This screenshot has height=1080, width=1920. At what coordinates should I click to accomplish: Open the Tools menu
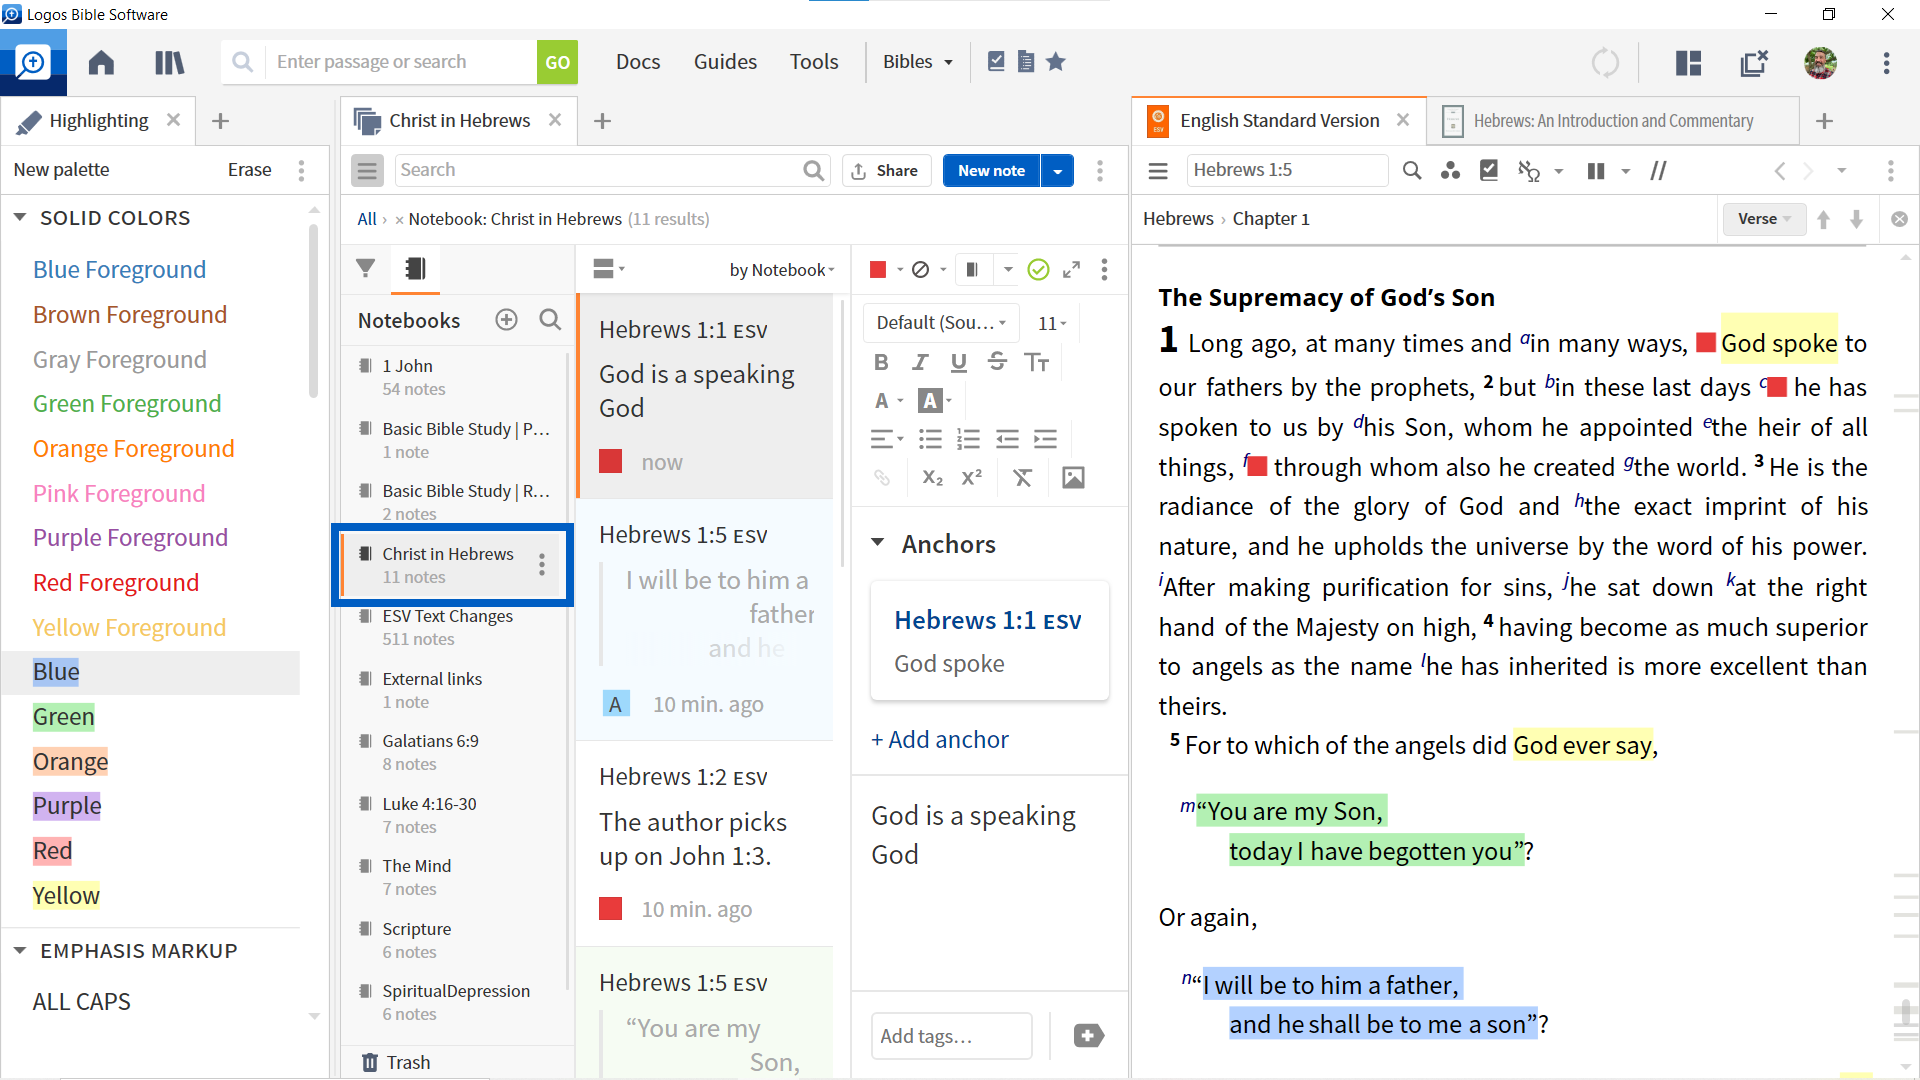pos(814,61)
